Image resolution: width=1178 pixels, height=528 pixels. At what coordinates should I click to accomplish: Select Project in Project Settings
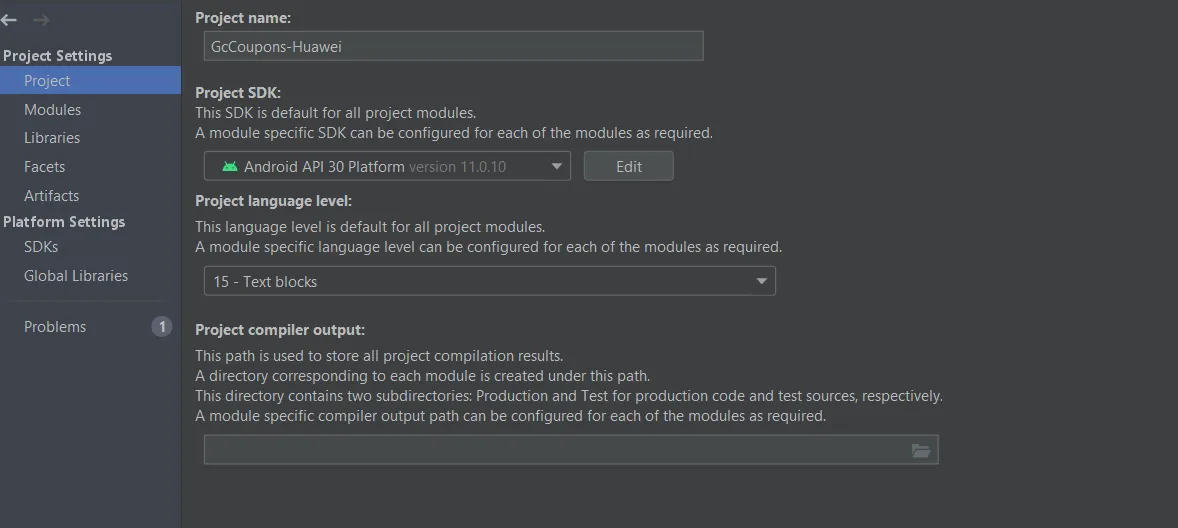pos(47,81)
